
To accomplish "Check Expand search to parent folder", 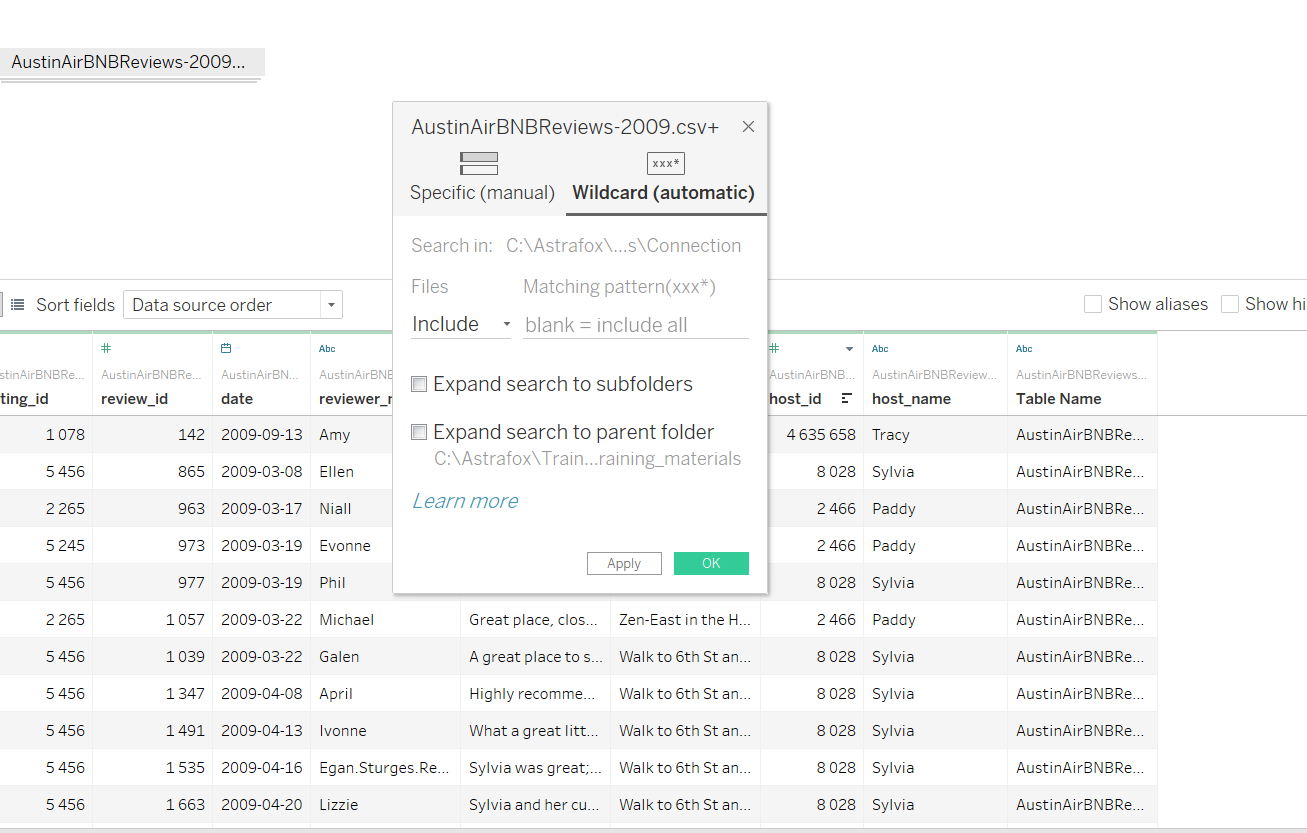I will point(420,432).
